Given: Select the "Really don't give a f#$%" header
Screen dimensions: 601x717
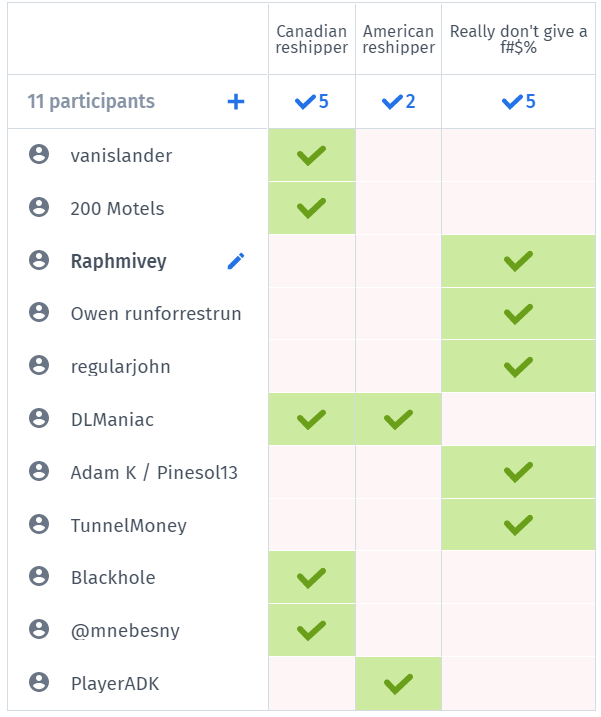Looking at the screenshot, I should tap(518, 40).
